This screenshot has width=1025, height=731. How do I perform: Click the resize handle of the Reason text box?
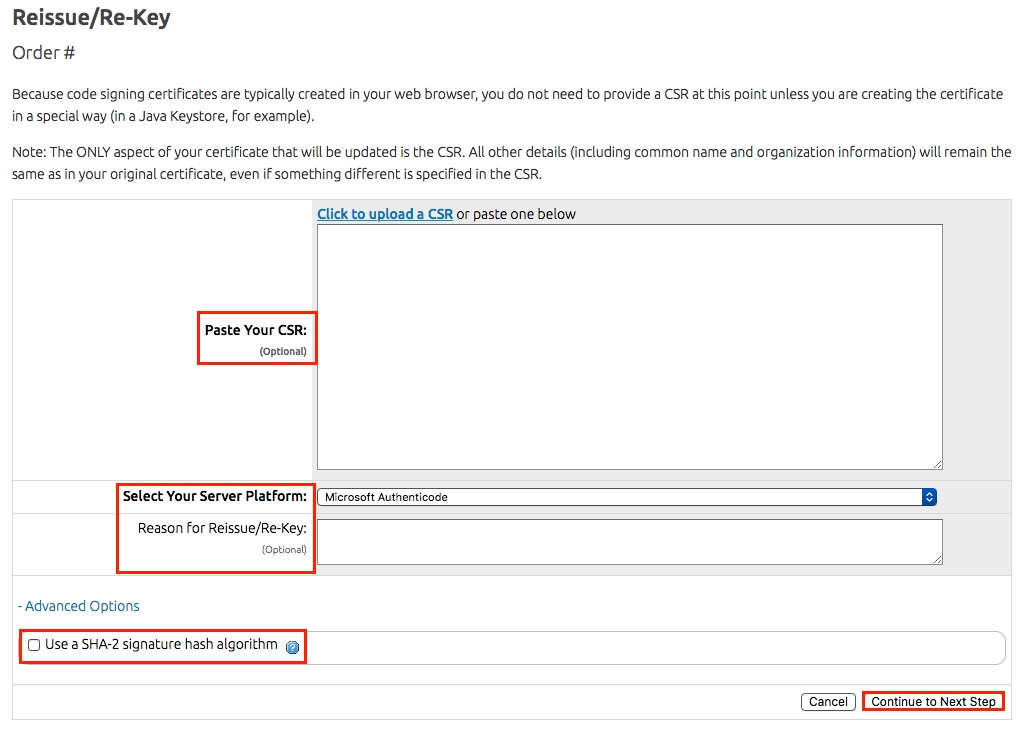pos(936,559)
